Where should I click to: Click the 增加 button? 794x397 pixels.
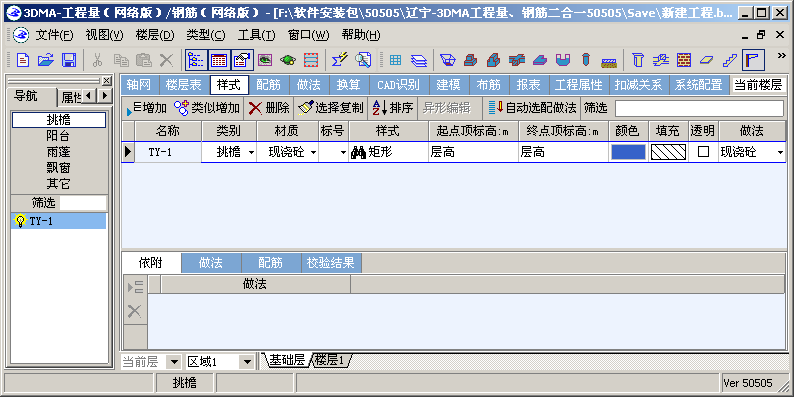146,108
